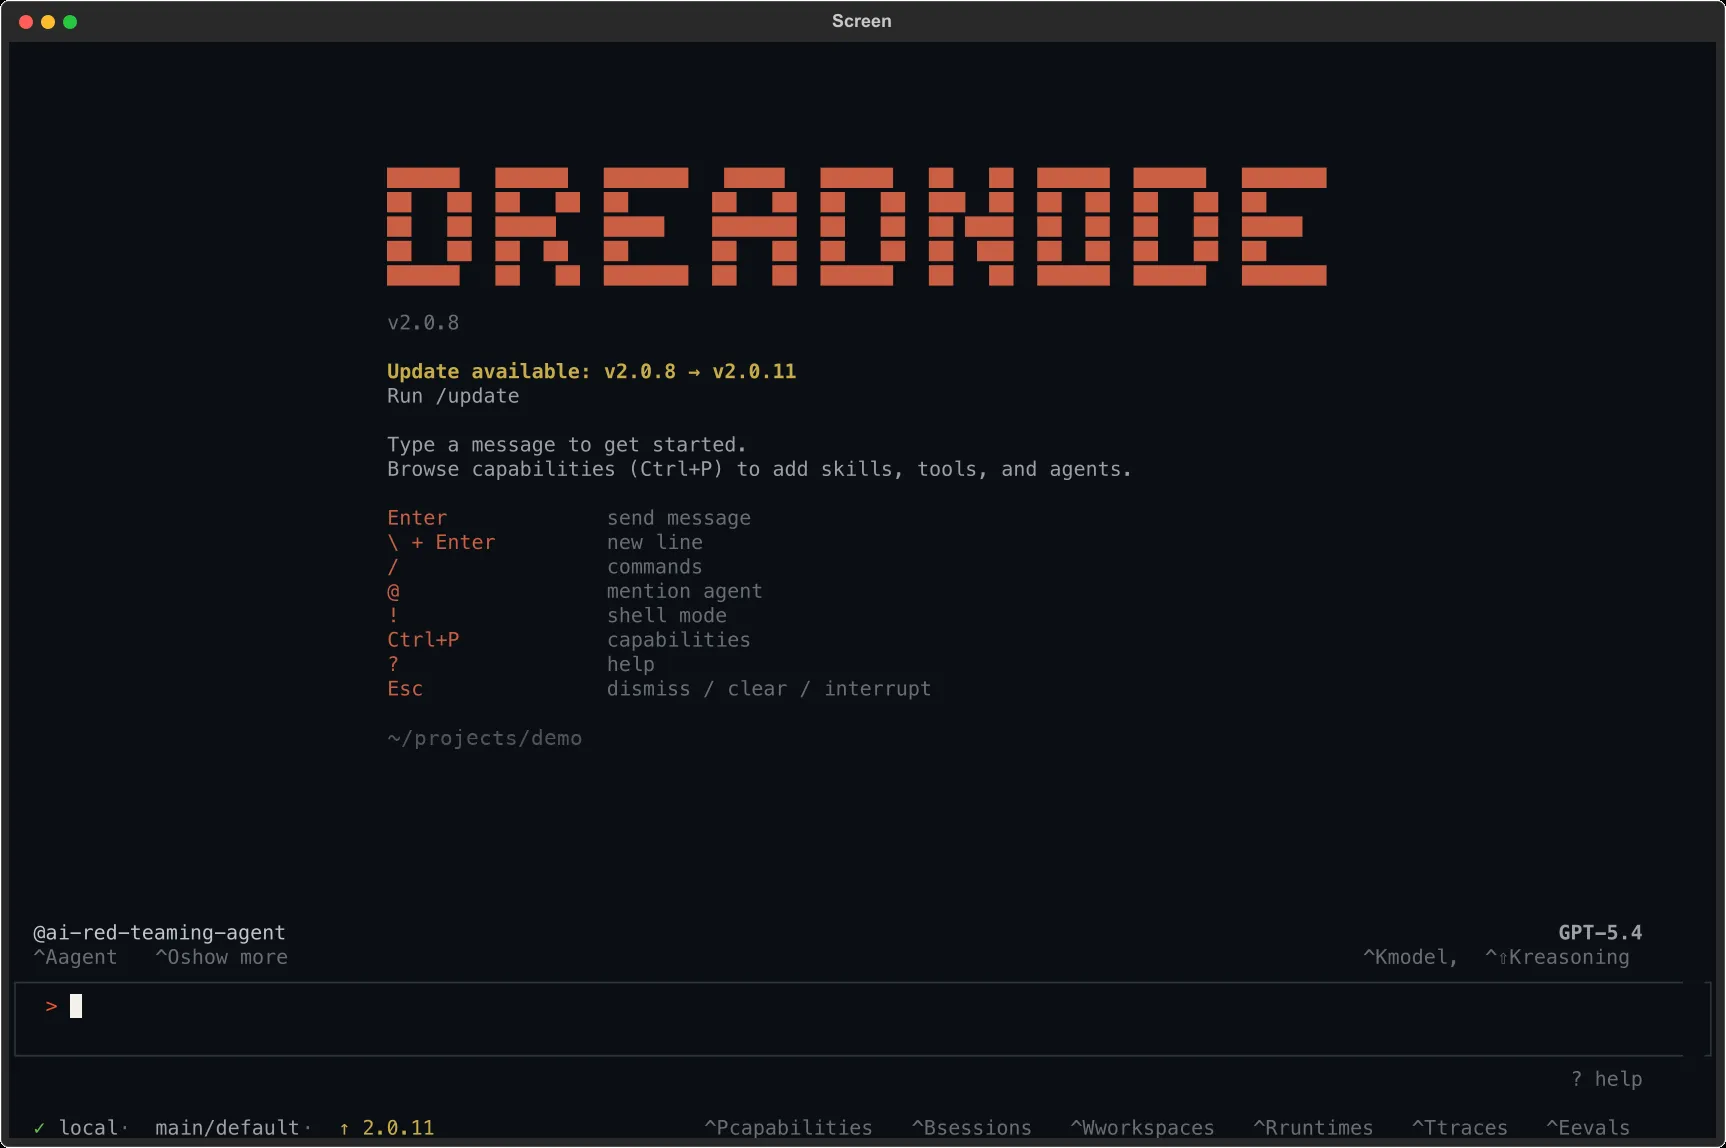Click the red '@' shortcut symbol
The height and width of the screenshot is (1148, 1726).
393,591
